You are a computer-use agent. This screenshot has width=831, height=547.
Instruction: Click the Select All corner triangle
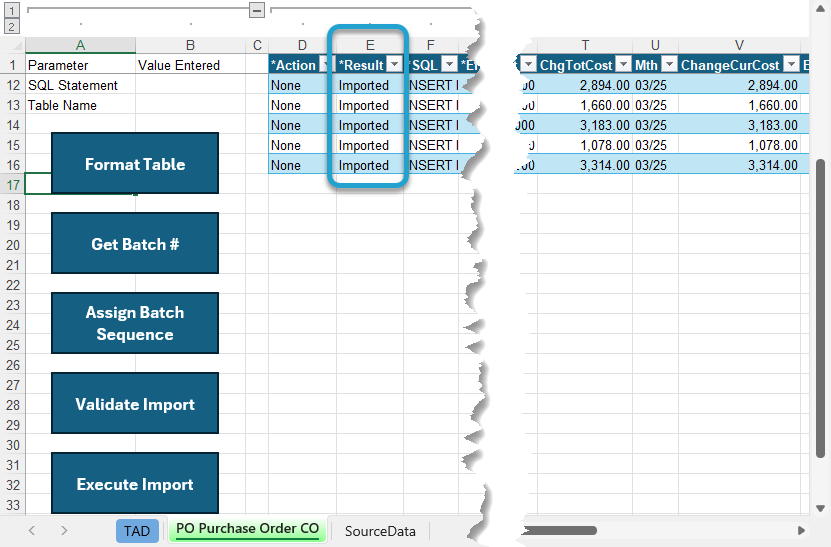point(16,46)
